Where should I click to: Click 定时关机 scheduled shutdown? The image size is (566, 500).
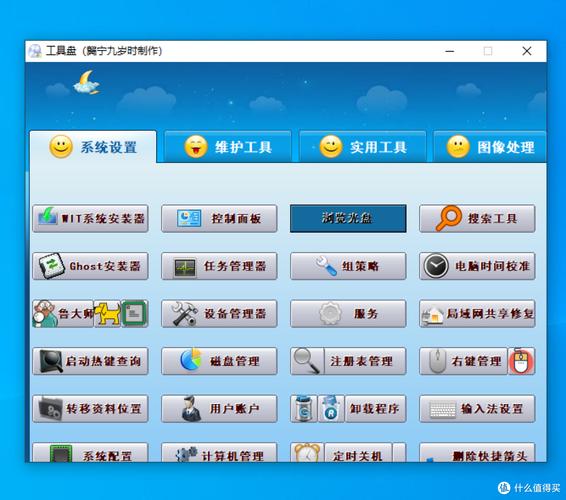pyautogui.click(x=358, y=453)
